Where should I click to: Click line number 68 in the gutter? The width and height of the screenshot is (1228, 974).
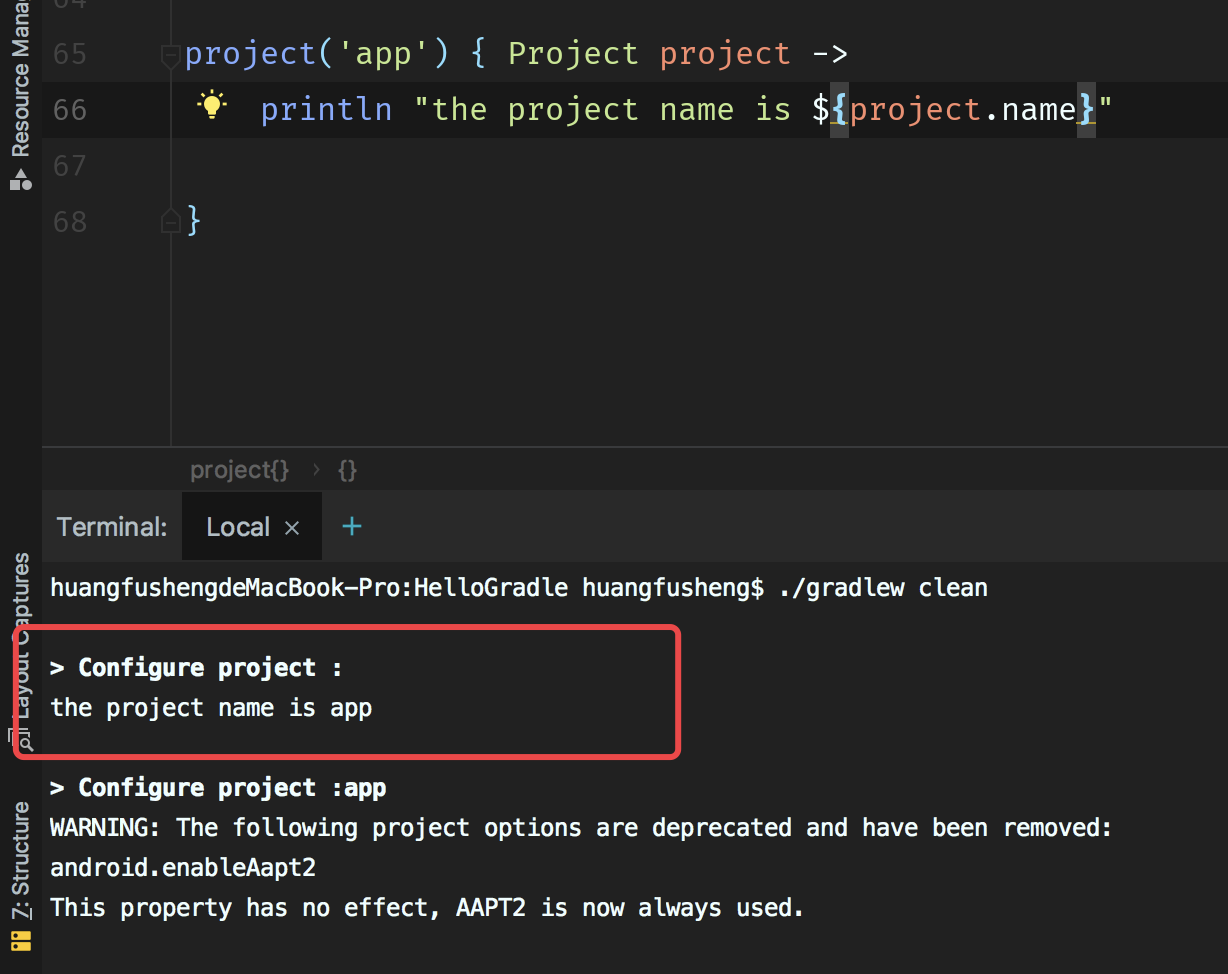70,221
